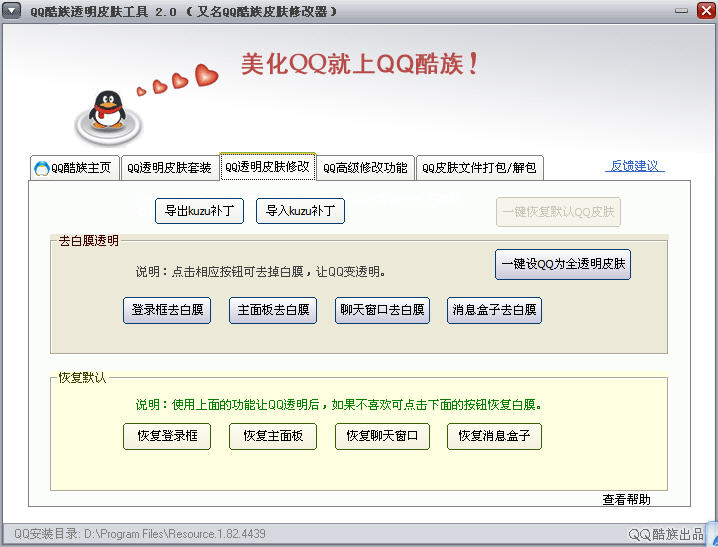Minimize the window via title bar button
This screenshot has width=718, height=547.
point(681,11)
